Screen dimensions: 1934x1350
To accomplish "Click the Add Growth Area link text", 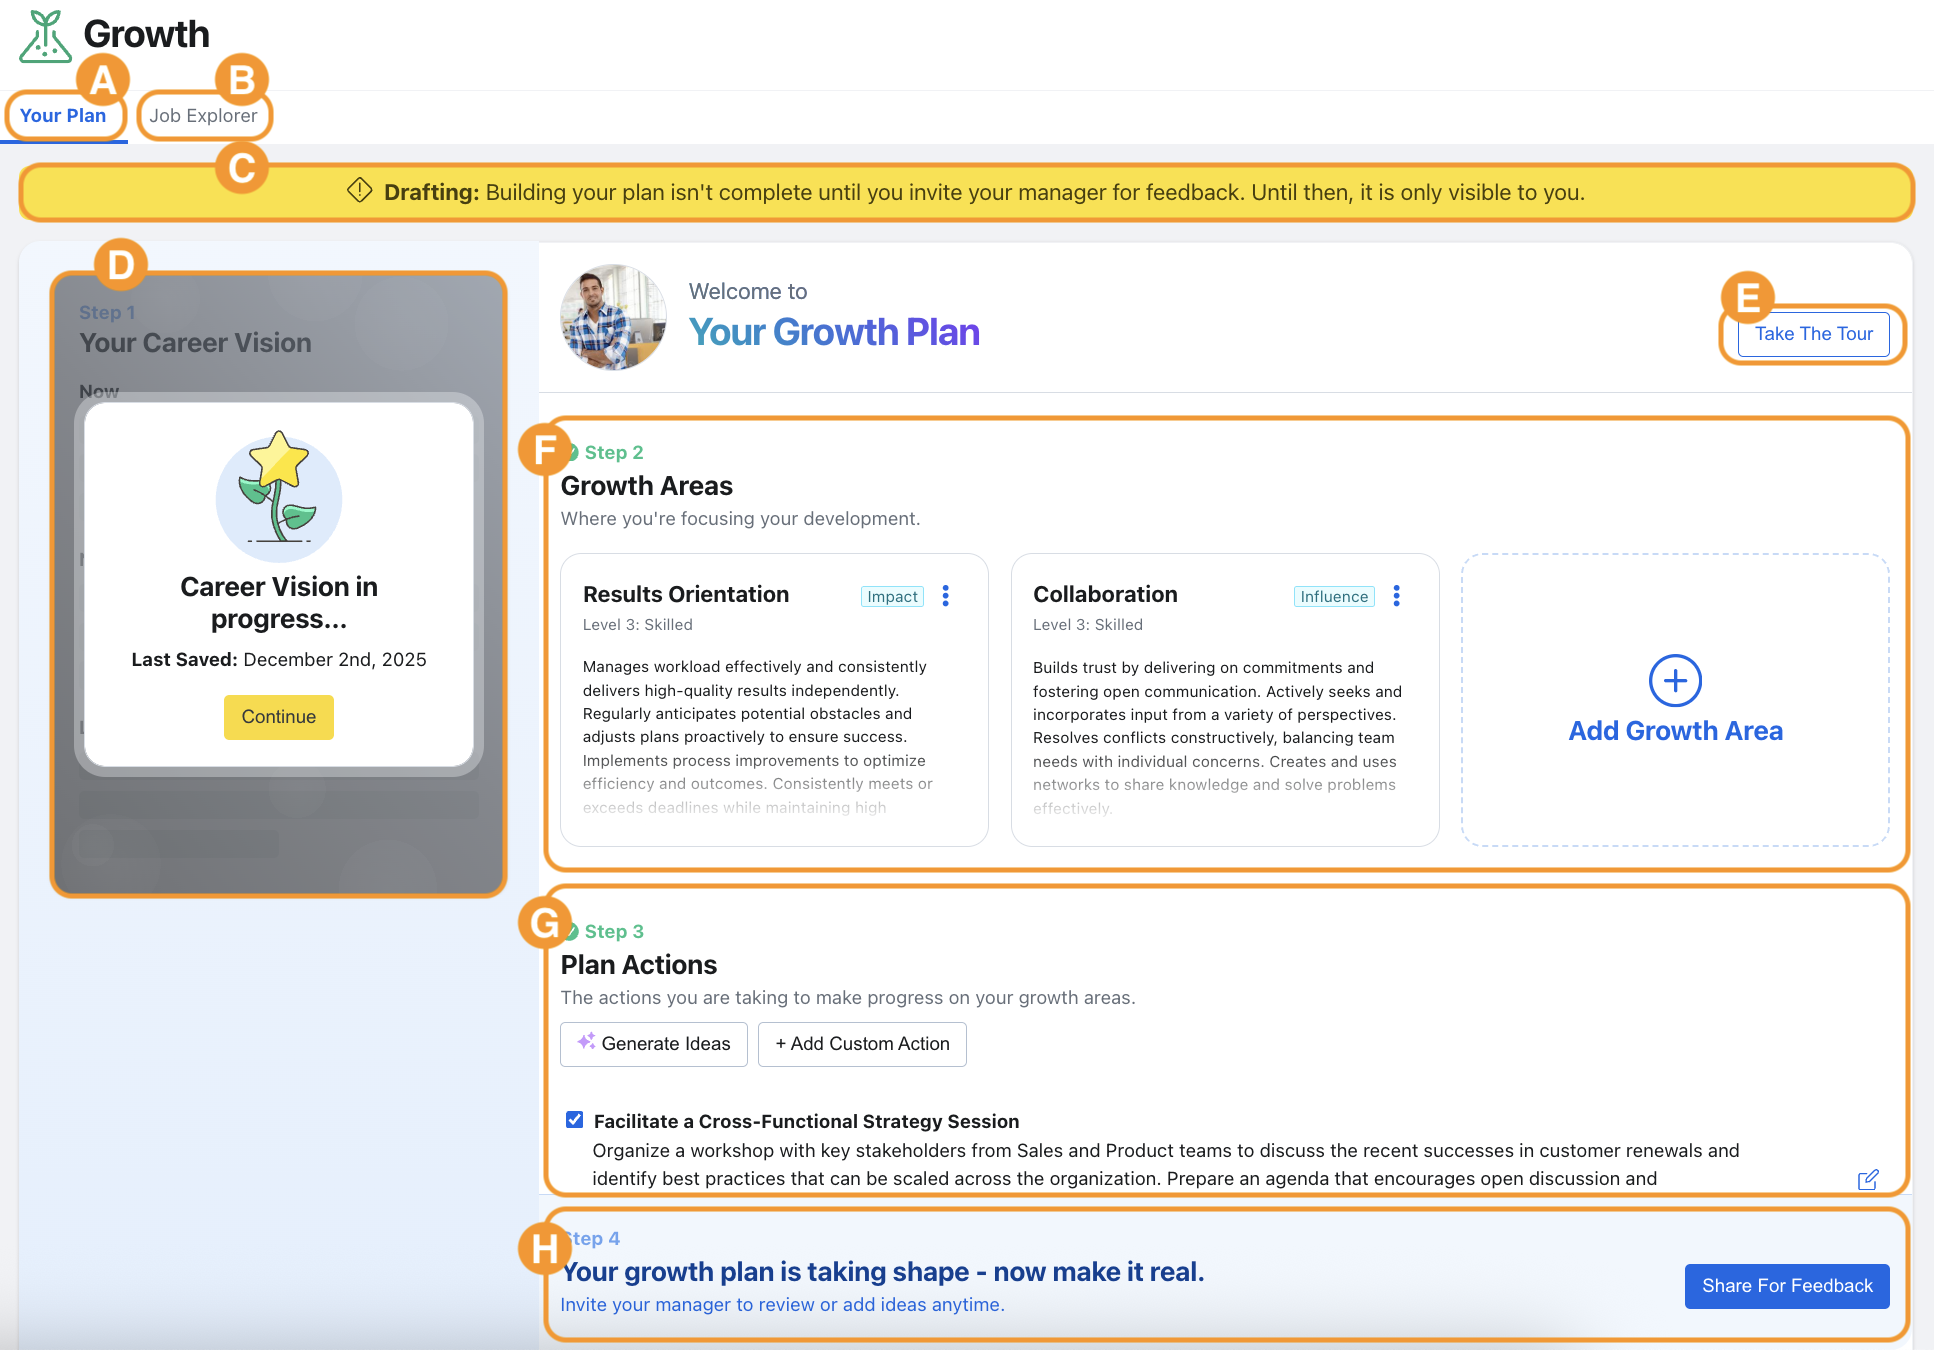I will 1675,731.
